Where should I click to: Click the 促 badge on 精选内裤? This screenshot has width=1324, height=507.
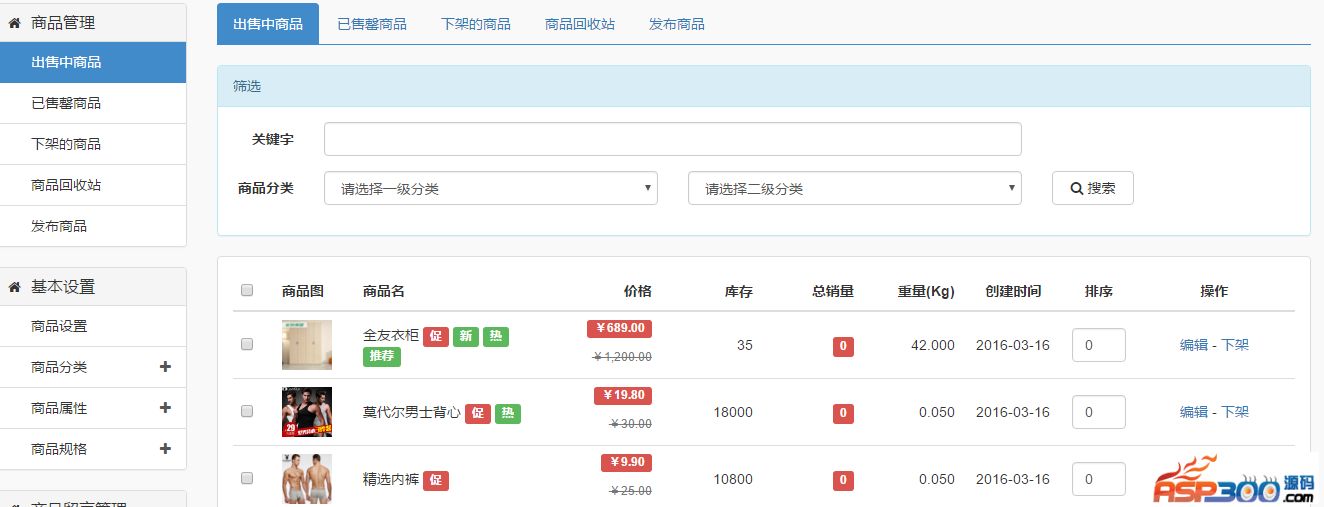click(x=436, y=480)
